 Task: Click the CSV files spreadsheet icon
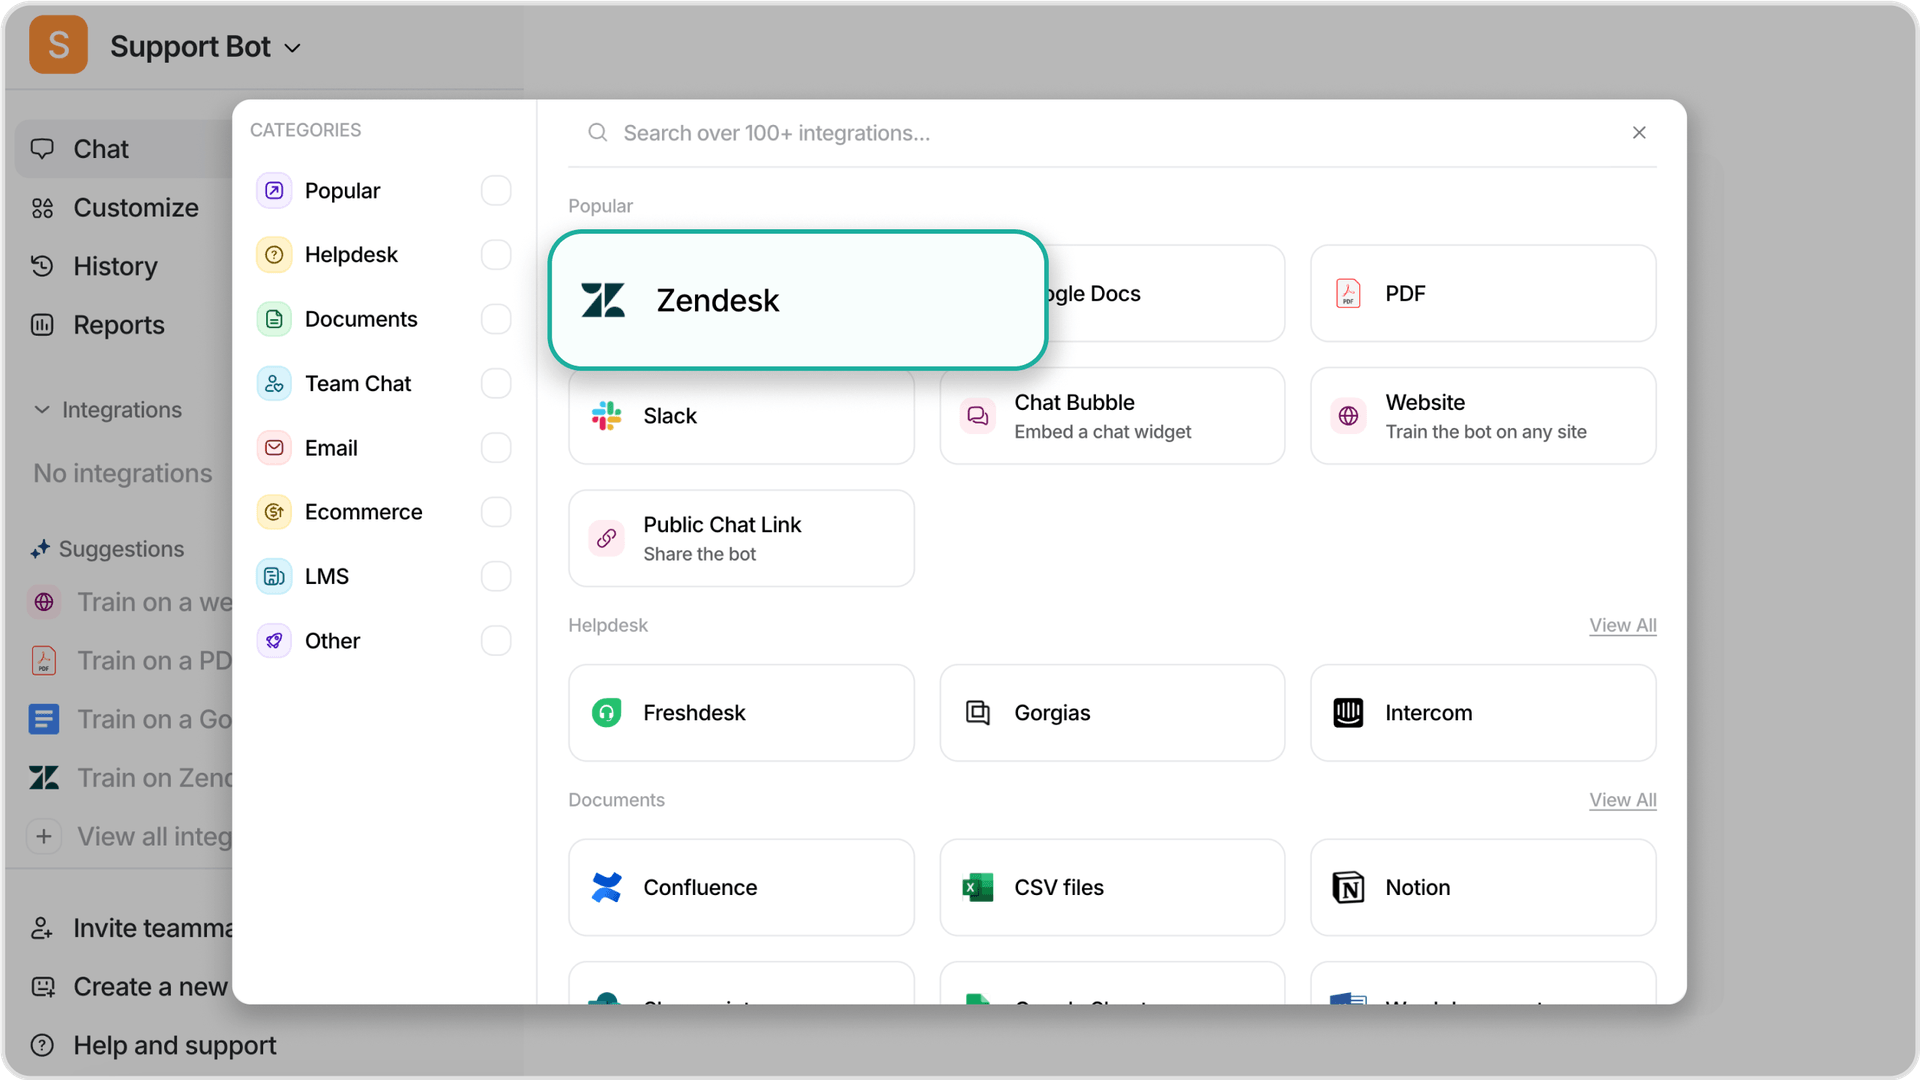click(977, 887)
